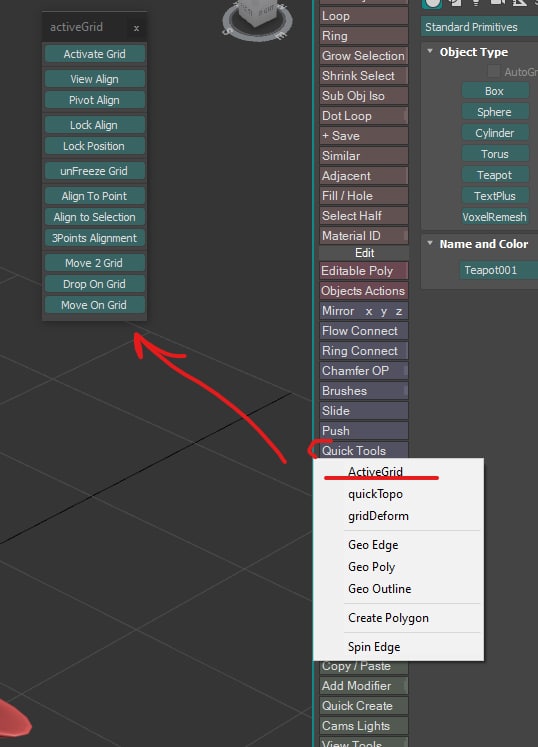538x747 pixels.
Task: Select the Geo Outline menu entry
Action: point(398,589)
